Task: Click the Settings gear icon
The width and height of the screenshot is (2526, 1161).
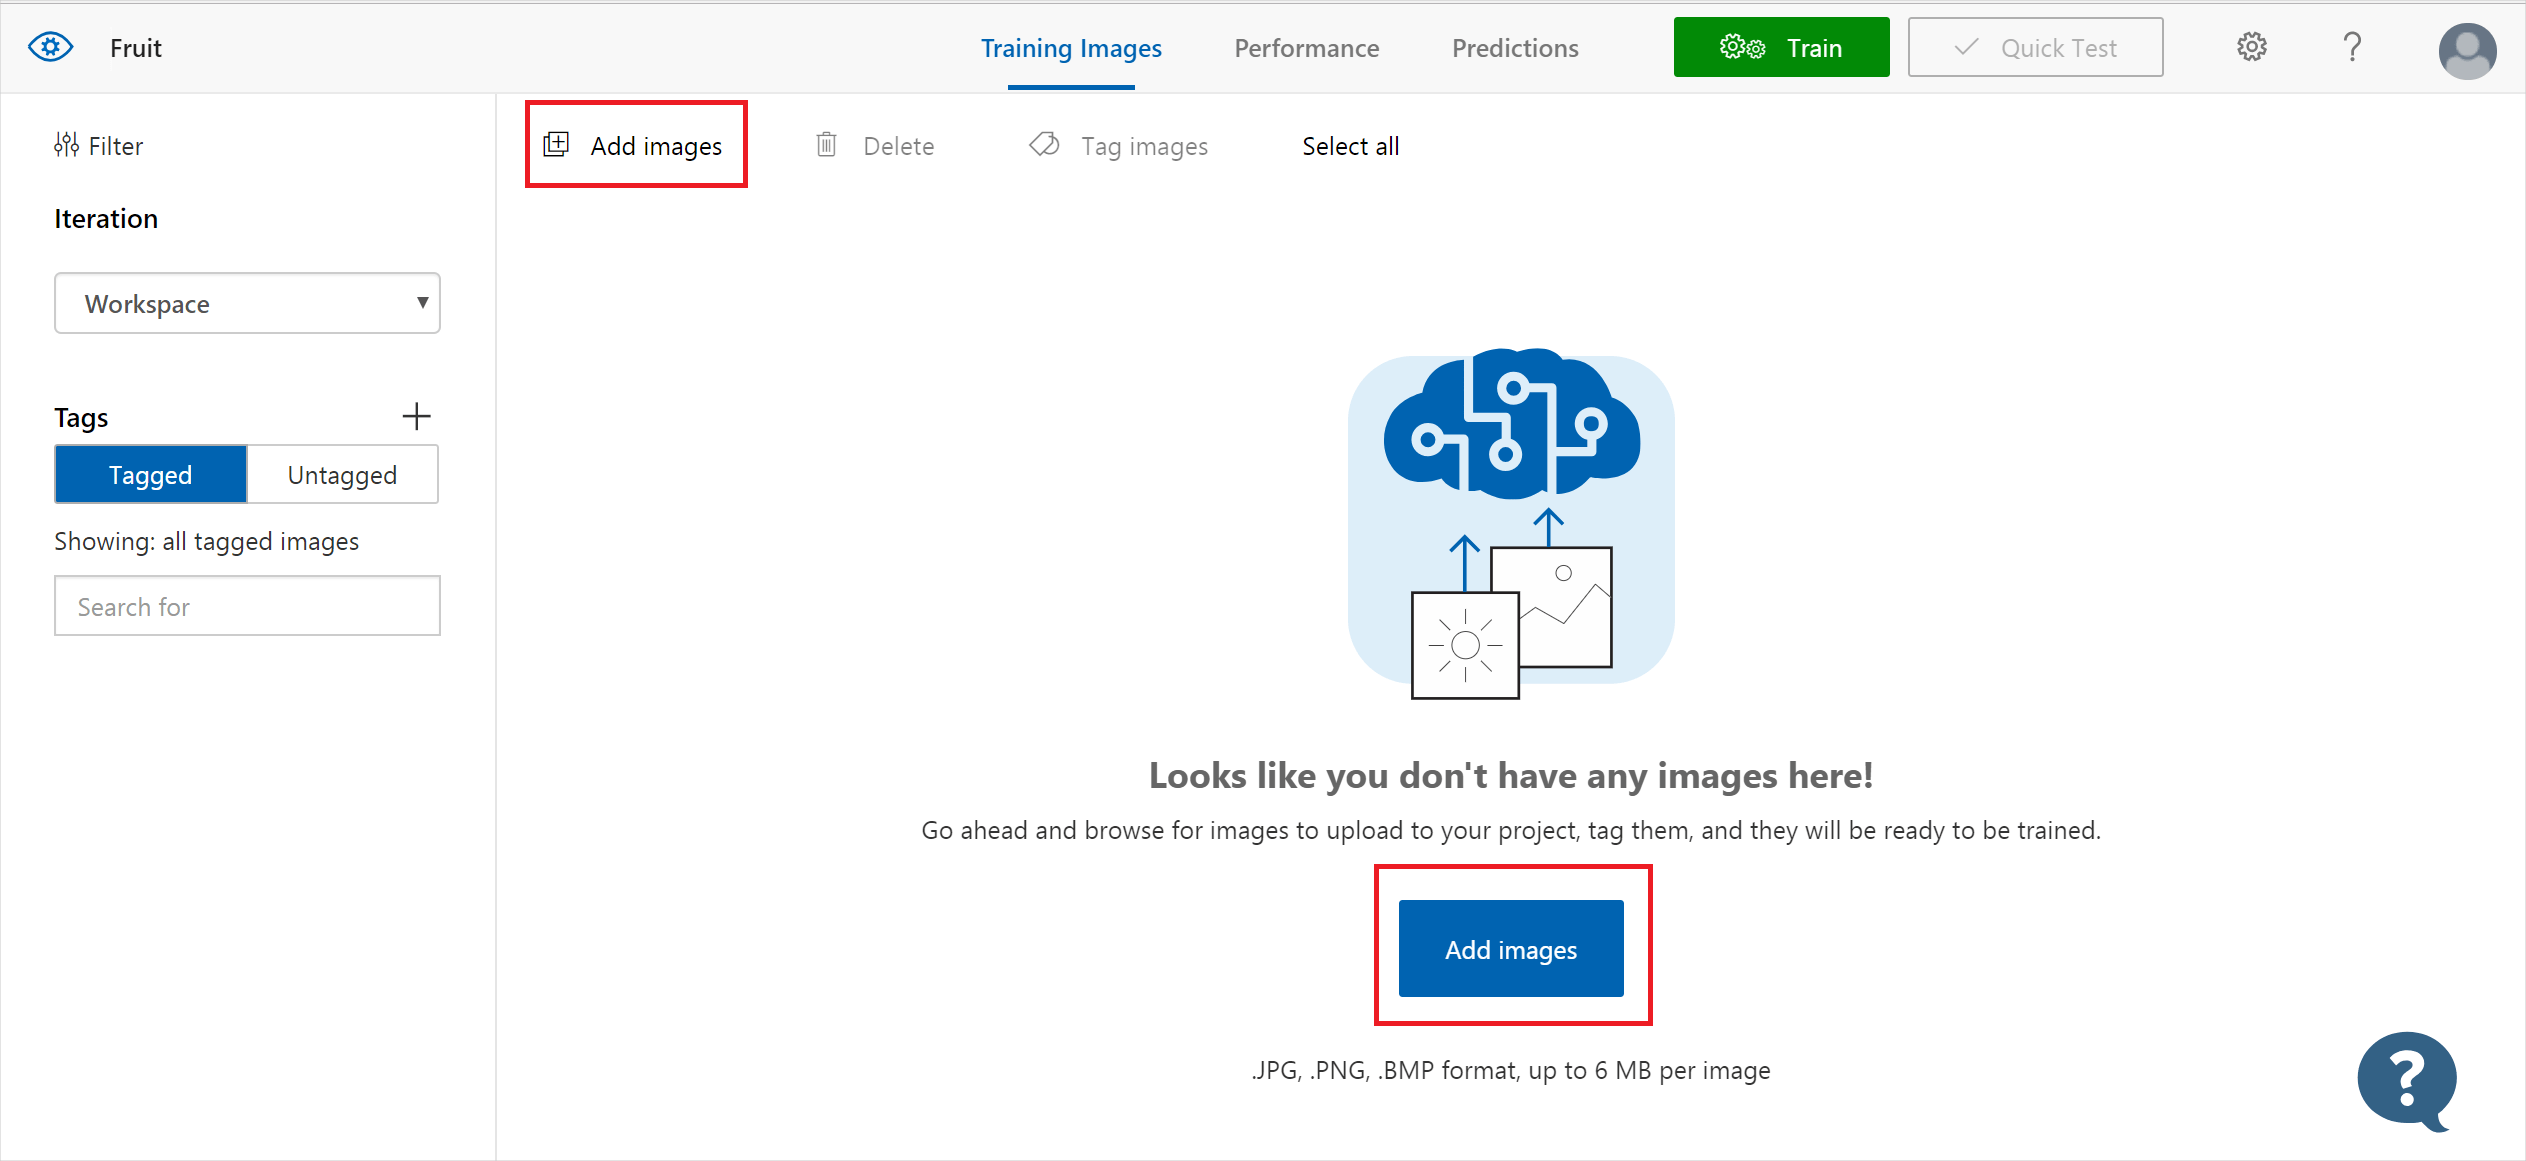Action: pyautogui.click(x=2252, y=47)
